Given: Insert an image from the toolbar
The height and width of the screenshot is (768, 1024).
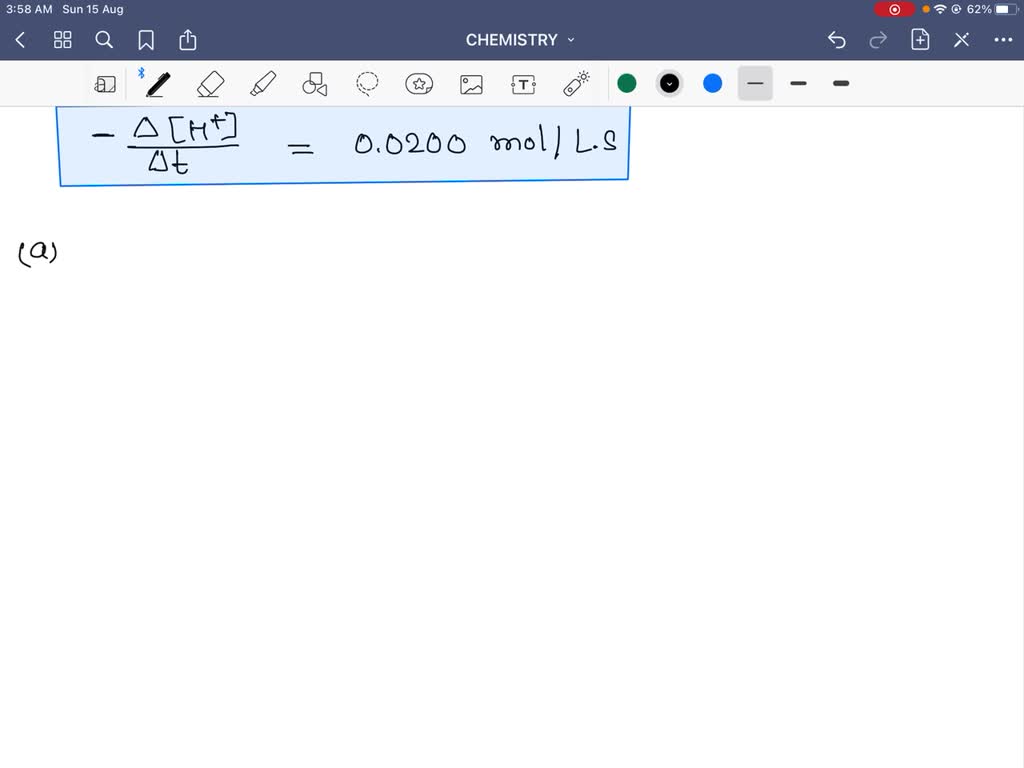Looking at the screenshot, I should tap(471, 84).
